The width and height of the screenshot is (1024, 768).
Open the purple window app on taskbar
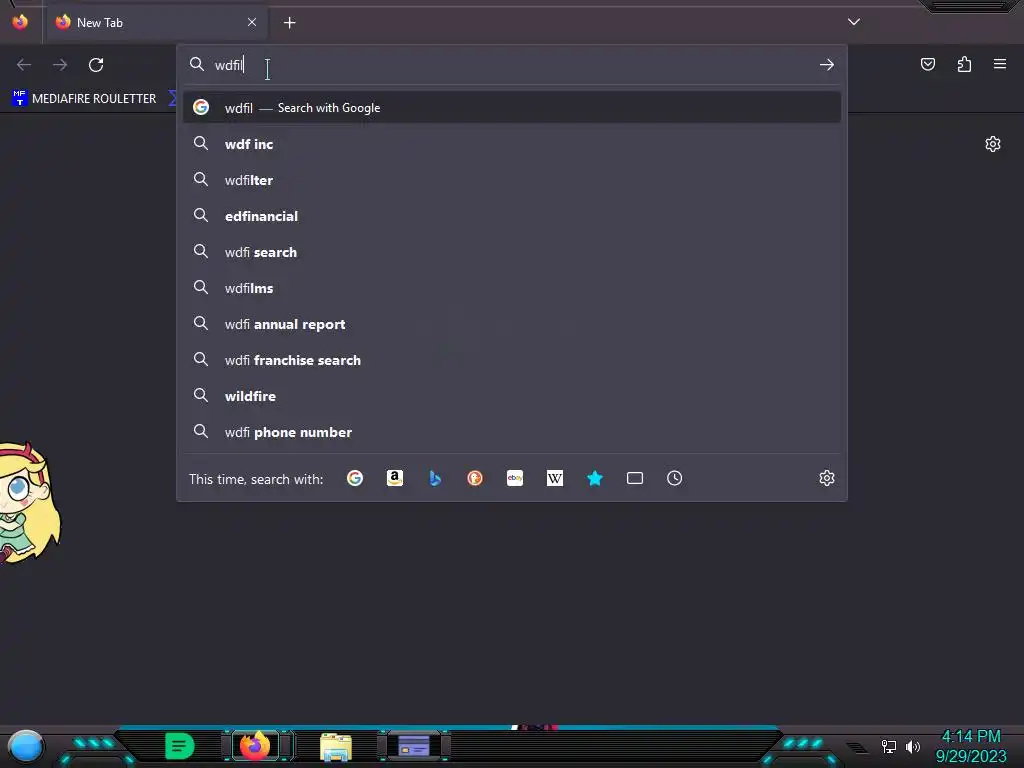pos(413,746)
